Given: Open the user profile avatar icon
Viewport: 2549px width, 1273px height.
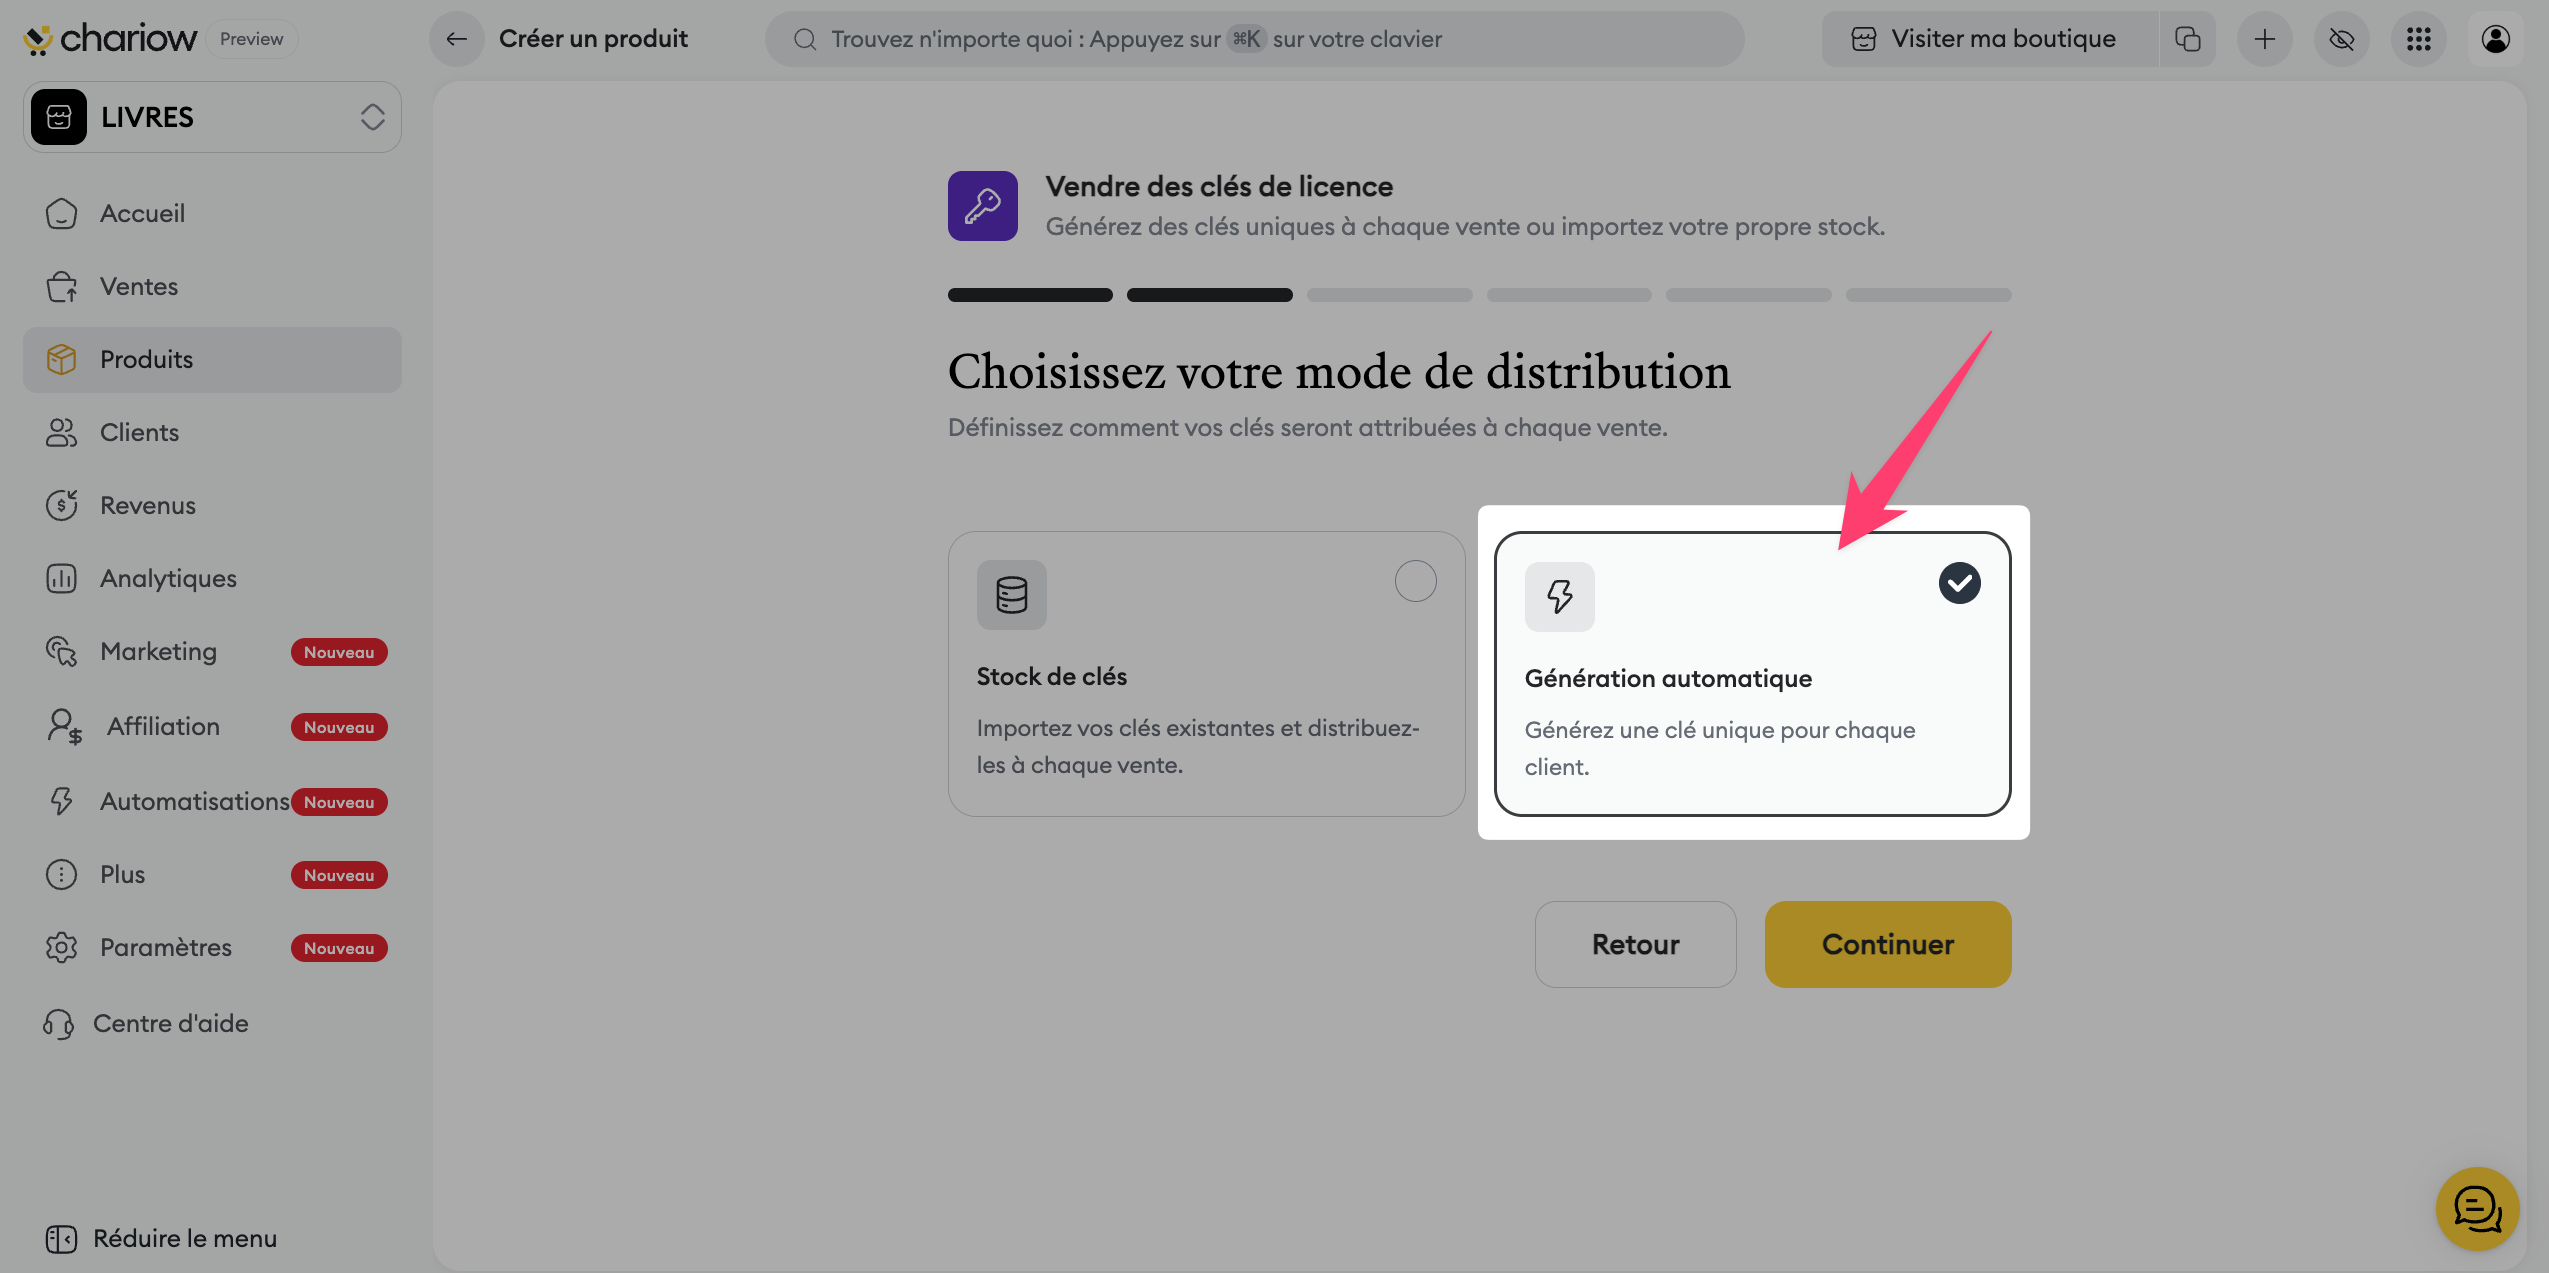Looking at the screenshot, I should point(2495,39).
